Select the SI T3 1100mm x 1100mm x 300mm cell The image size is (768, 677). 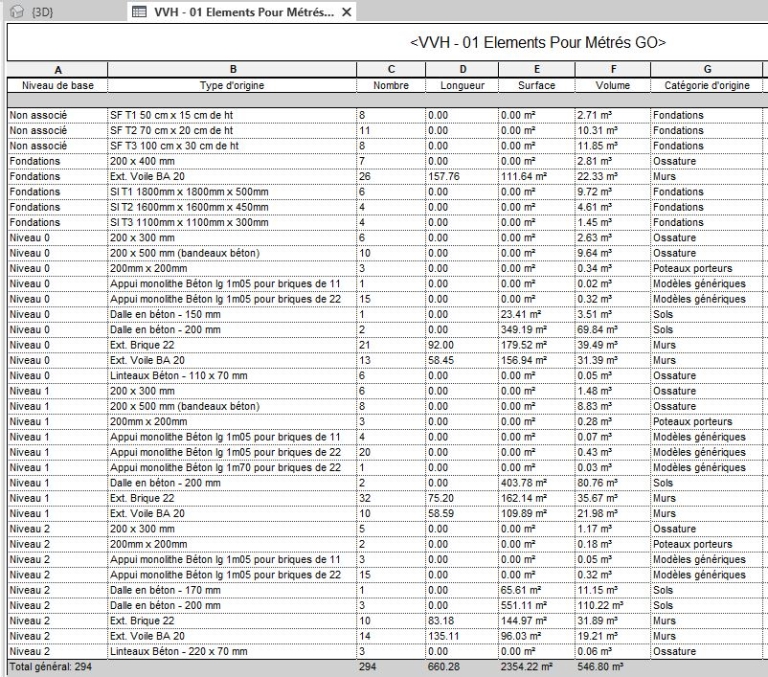point(233,222)
